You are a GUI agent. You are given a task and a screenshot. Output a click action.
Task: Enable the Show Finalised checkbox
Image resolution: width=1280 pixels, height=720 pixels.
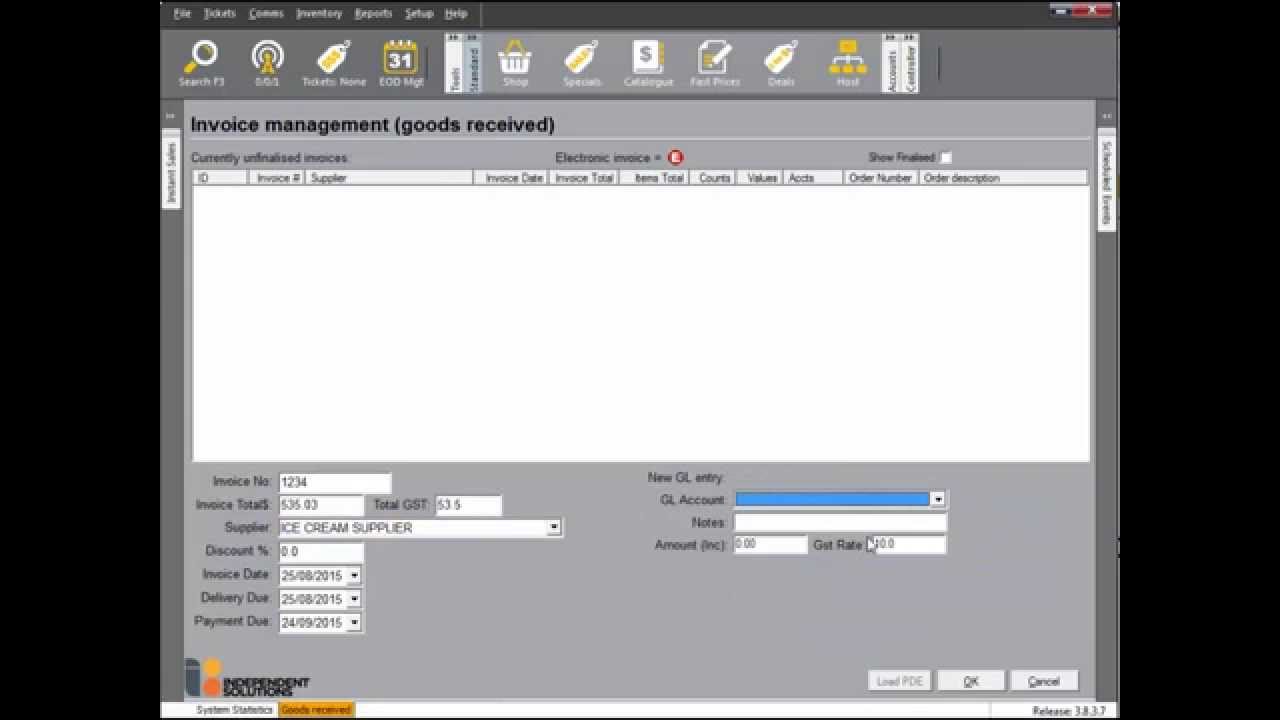coord(946,158)
